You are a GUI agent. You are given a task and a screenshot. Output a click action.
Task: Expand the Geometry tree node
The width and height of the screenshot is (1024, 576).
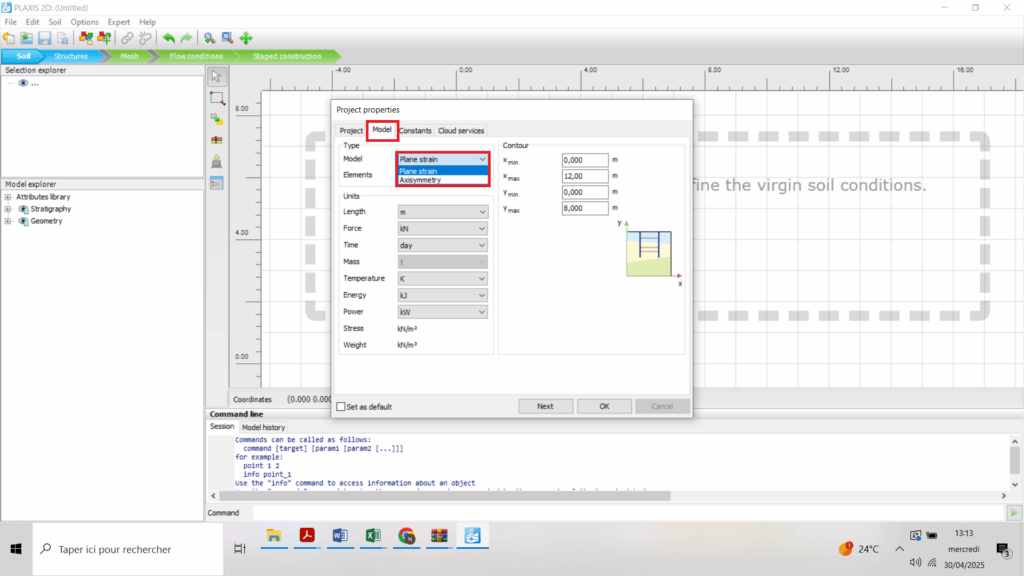click(x=8, y=221)
